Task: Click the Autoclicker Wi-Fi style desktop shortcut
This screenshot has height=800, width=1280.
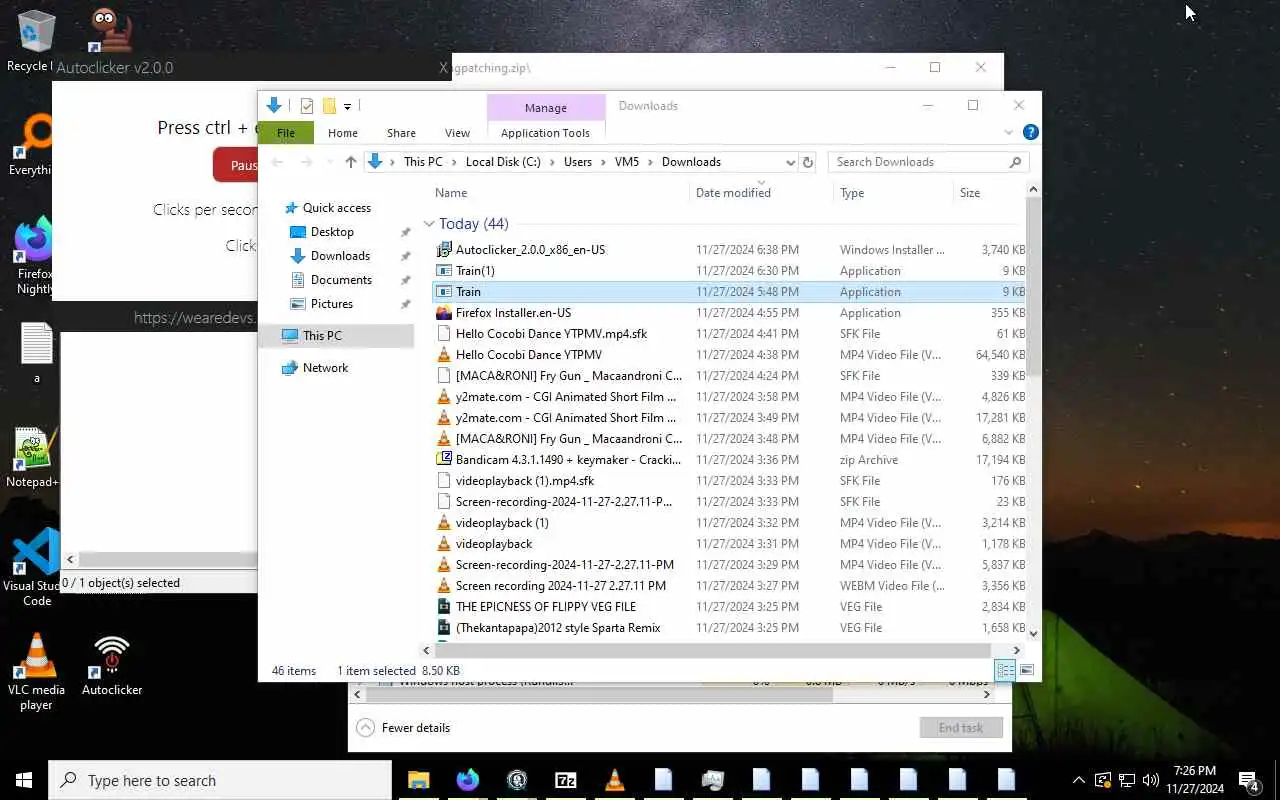Action: (112, 665)
